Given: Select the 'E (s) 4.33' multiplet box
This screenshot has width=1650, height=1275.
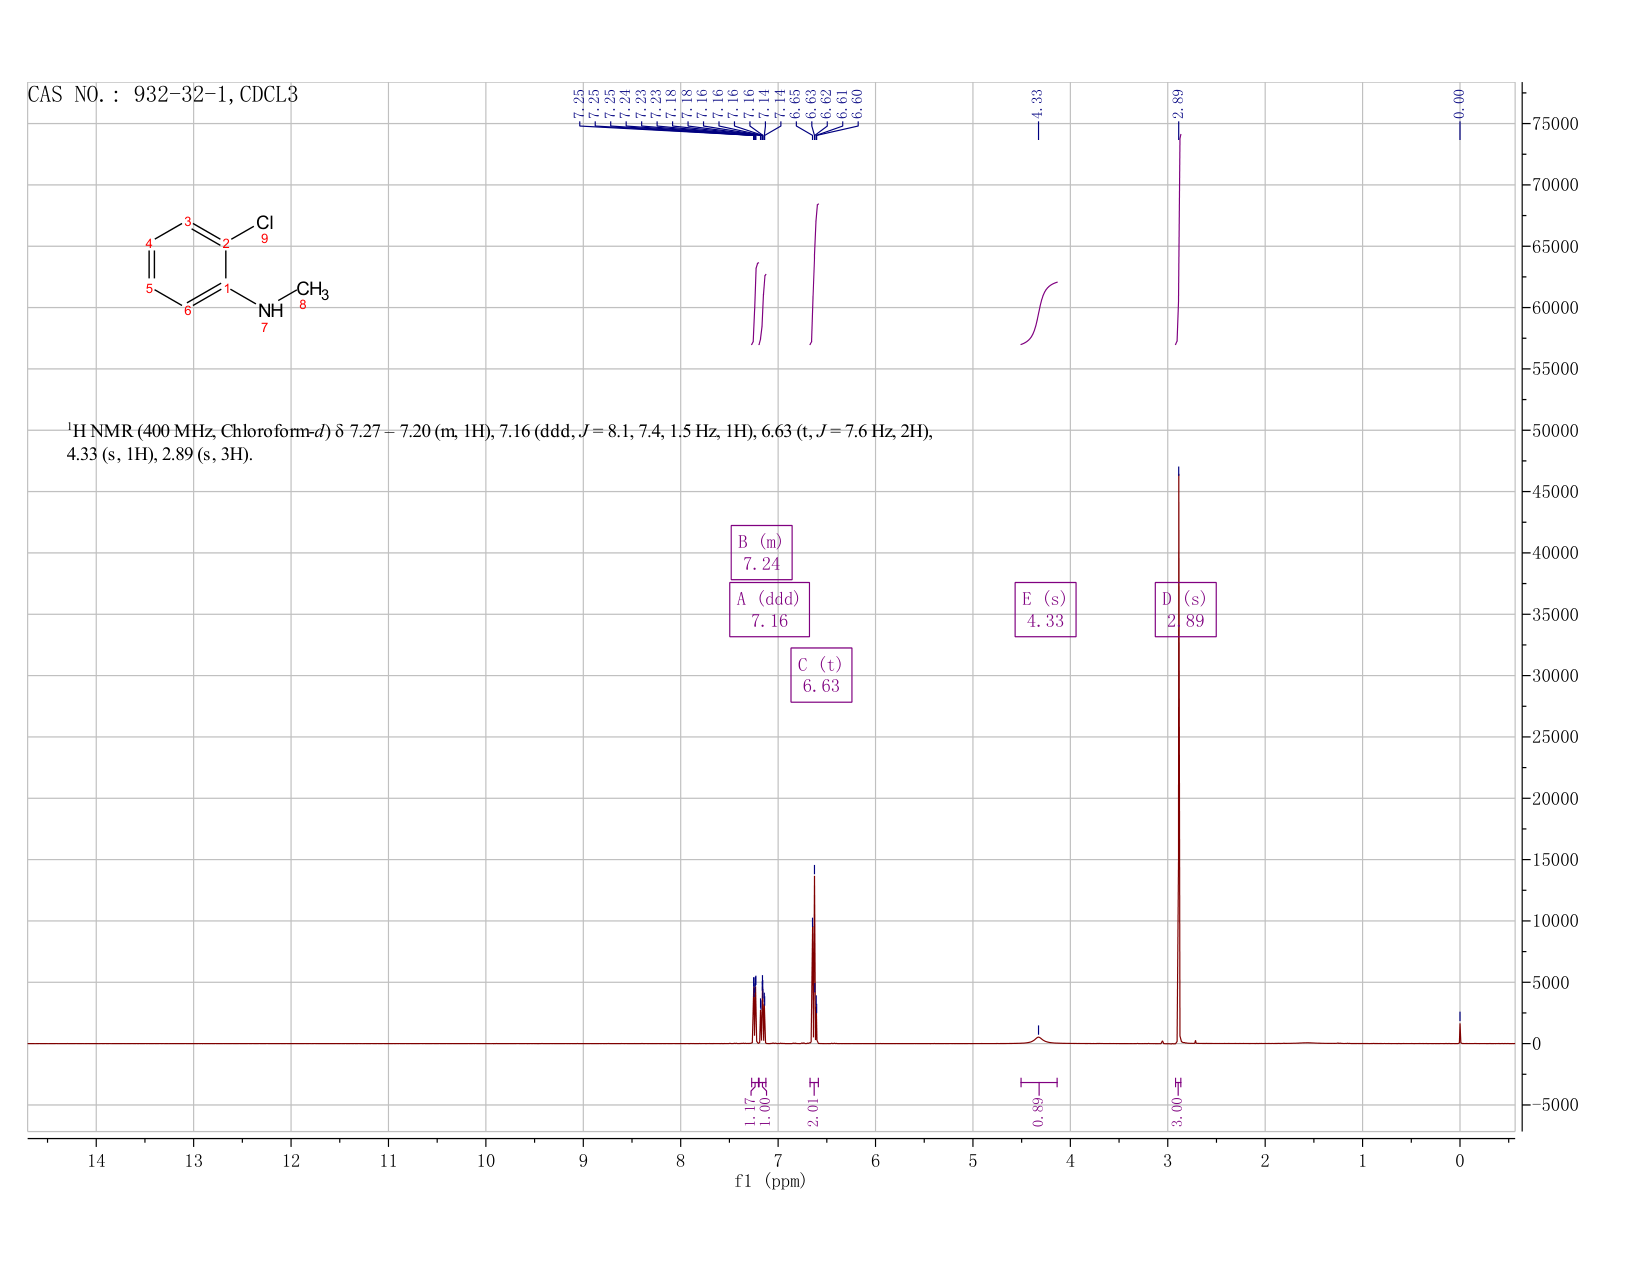Looking at the screenshot, I should click(x=1045, y=609).
